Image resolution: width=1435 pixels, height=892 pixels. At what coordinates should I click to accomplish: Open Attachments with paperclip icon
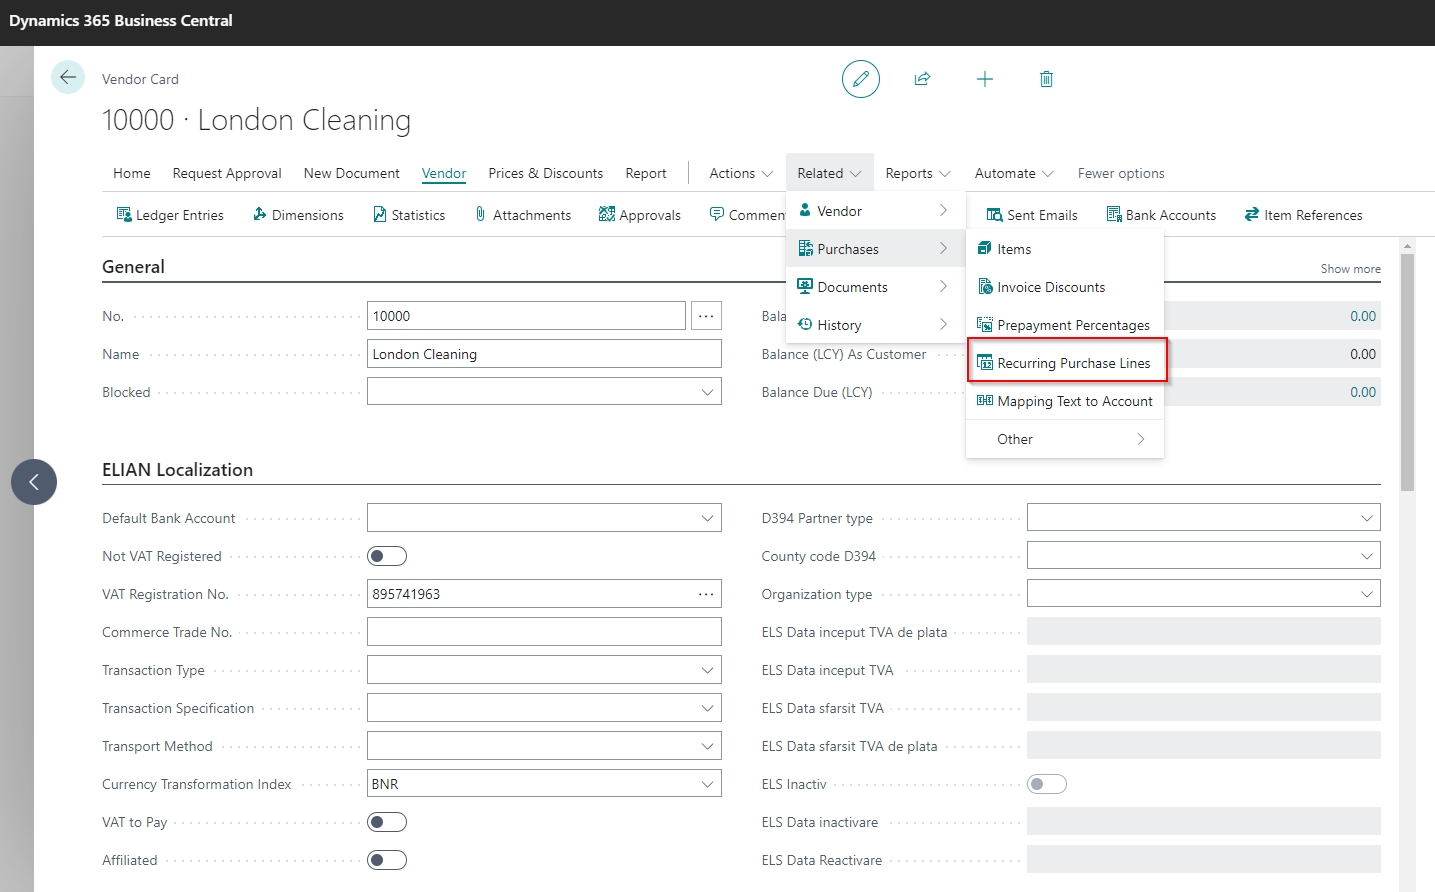point(522,215)
